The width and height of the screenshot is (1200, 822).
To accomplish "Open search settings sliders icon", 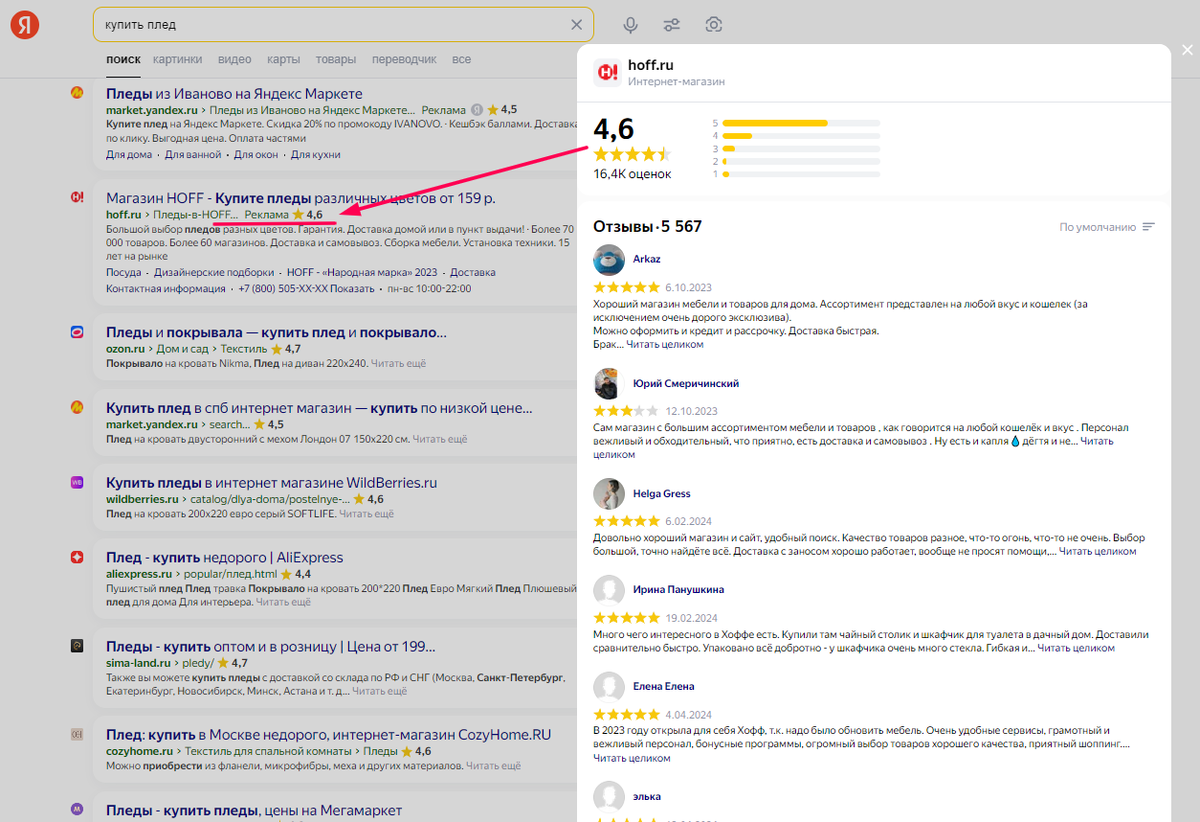I will [x=672, y=25].
